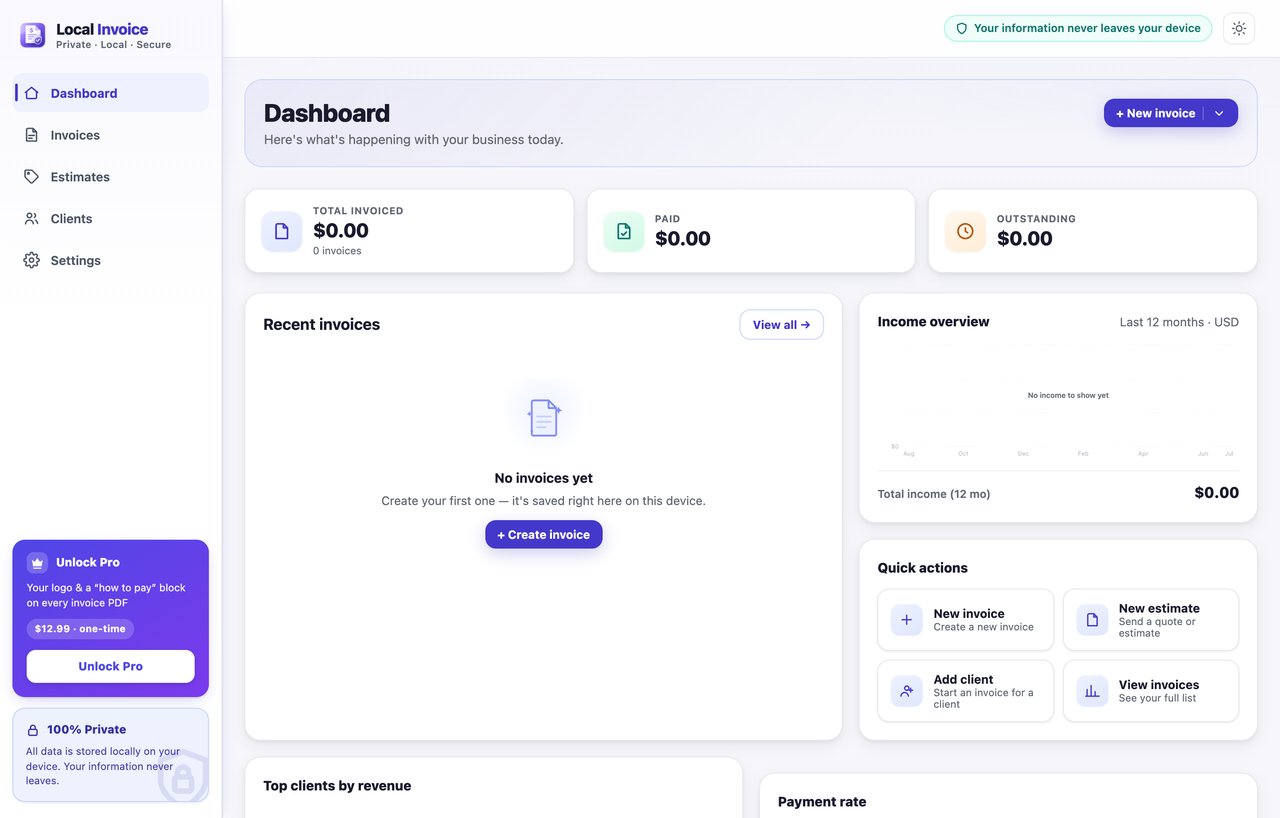This screenshot has width=1280, height=818.
Task: Click View all recent invoices
Action: tap(782, 325)
